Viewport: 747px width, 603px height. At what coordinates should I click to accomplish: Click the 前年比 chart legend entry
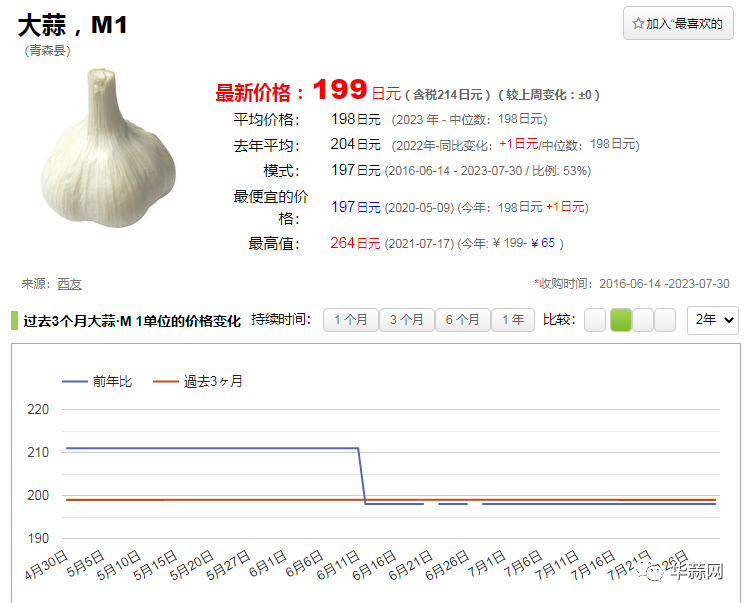97,382
